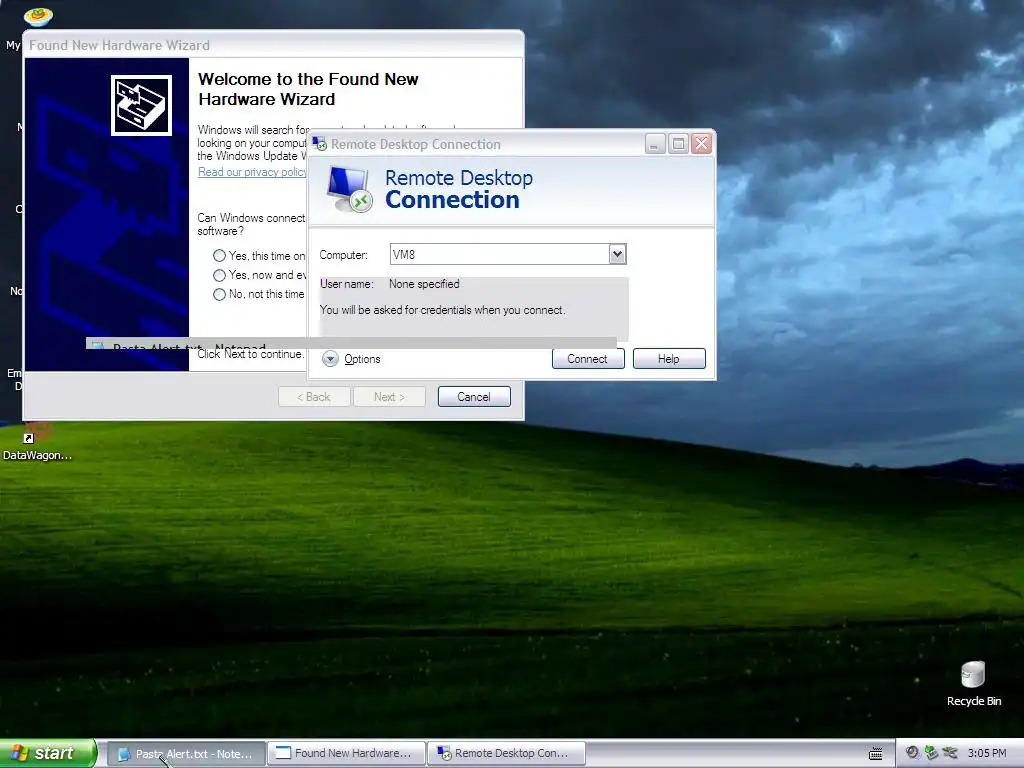Select 'Yes, now and every time' radio button
This screenshot has height=768, width=1024.
(x=219, y=275)
